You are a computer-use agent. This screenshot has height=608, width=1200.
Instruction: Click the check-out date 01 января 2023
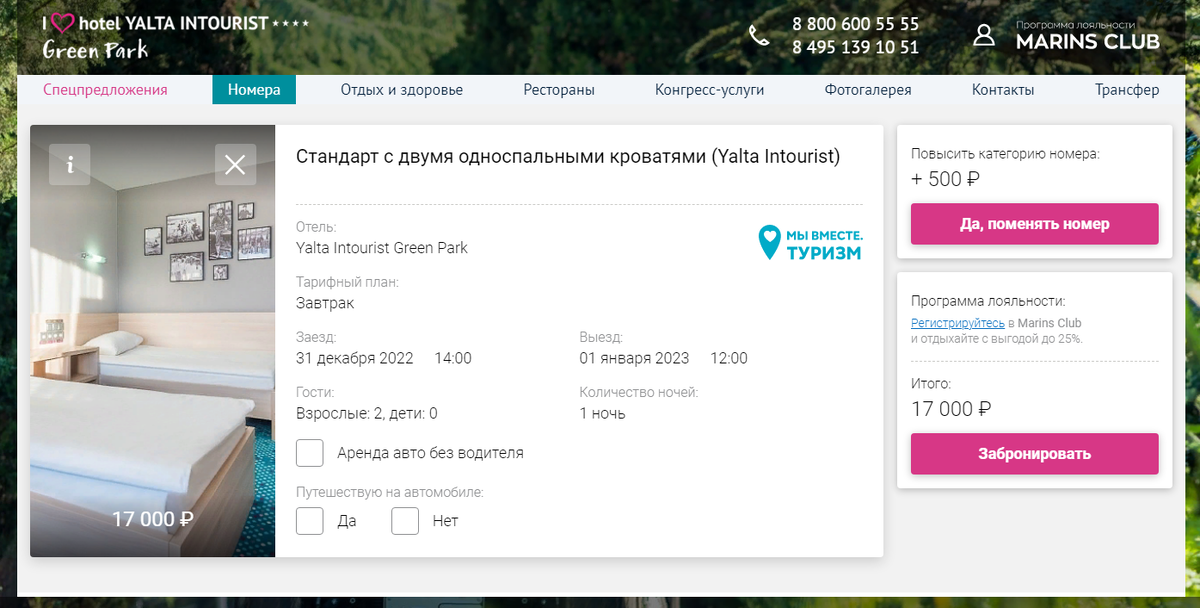635,358
